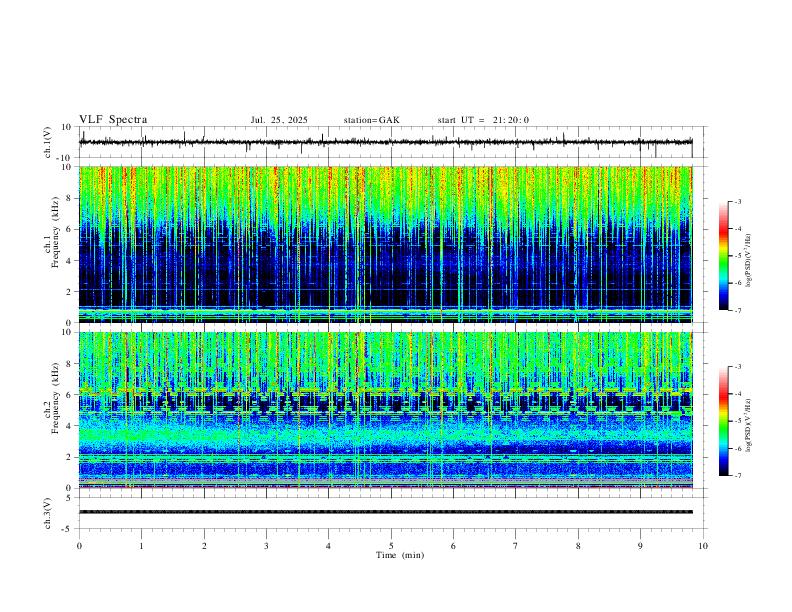Click time axis tick label "6"
Viewport: 792px width, 612px height.
pos(454,546)
